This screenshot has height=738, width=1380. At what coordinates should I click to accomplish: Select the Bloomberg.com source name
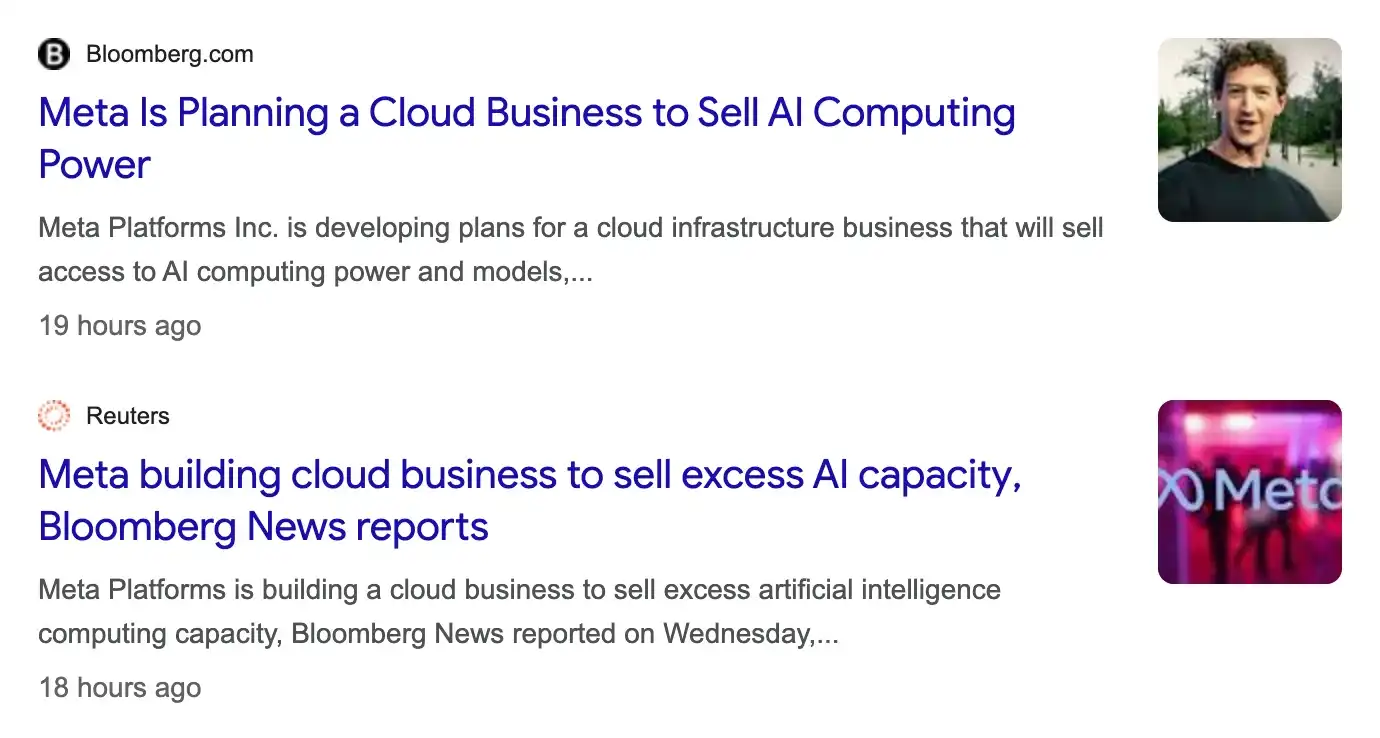coord(170,54)
